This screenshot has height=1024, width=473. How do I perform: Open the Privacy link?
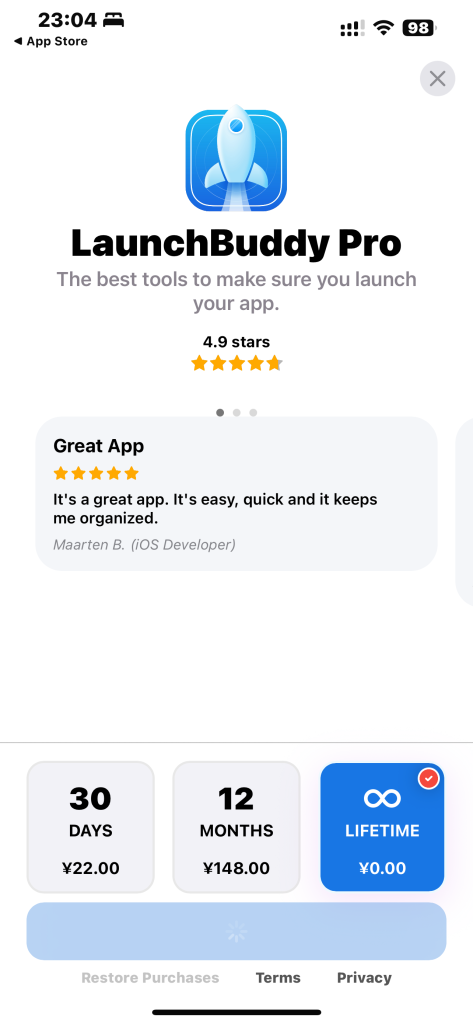(364, 978)
